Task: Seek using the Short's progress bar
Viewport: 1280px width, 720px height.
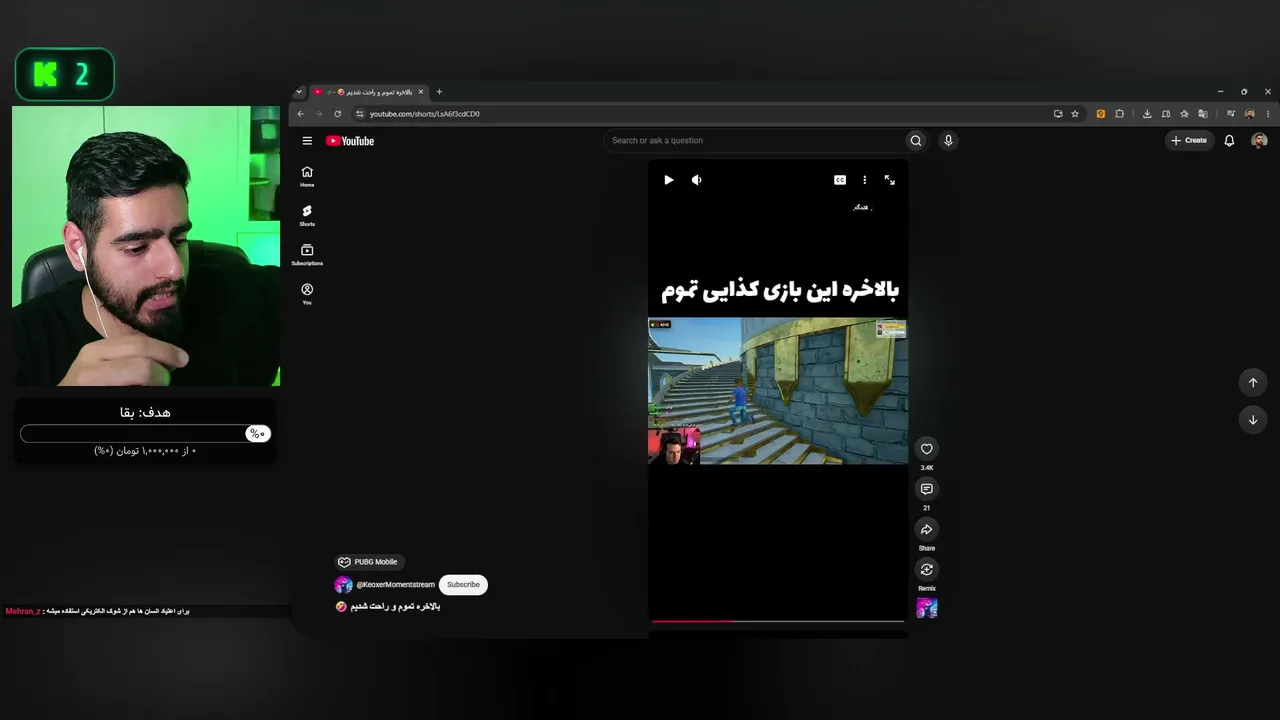Action: tap(778, 621)
